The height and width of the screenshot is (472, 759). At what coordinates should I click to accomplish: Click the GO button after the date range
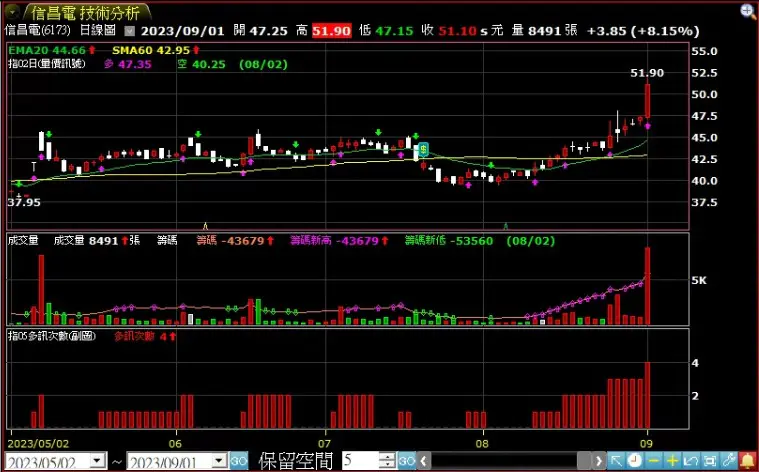pyautogui.click(x=239, y=460)
